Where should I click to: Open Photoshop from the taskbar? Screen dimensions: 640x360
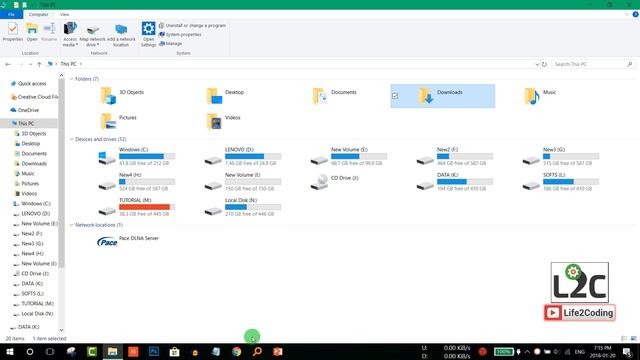click(x=154, y=351)
